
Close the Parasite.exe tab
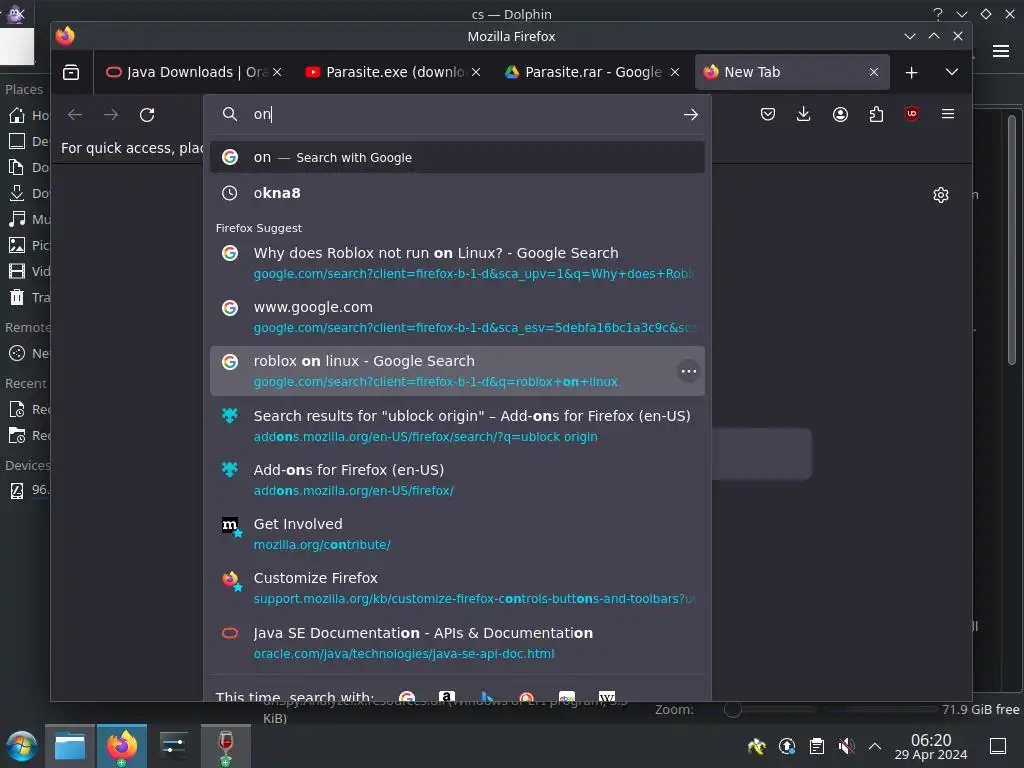[x=476, y=72]
